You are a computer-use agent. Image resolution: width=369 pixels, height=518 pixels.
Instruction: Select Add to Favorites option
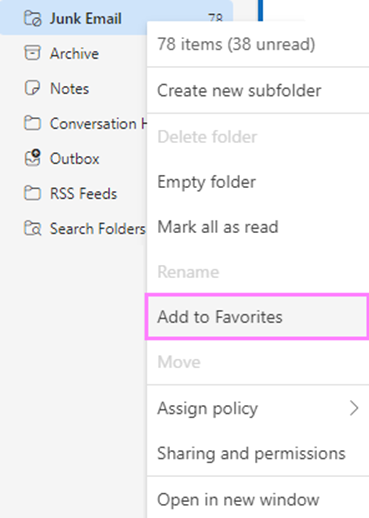(258, 317)
